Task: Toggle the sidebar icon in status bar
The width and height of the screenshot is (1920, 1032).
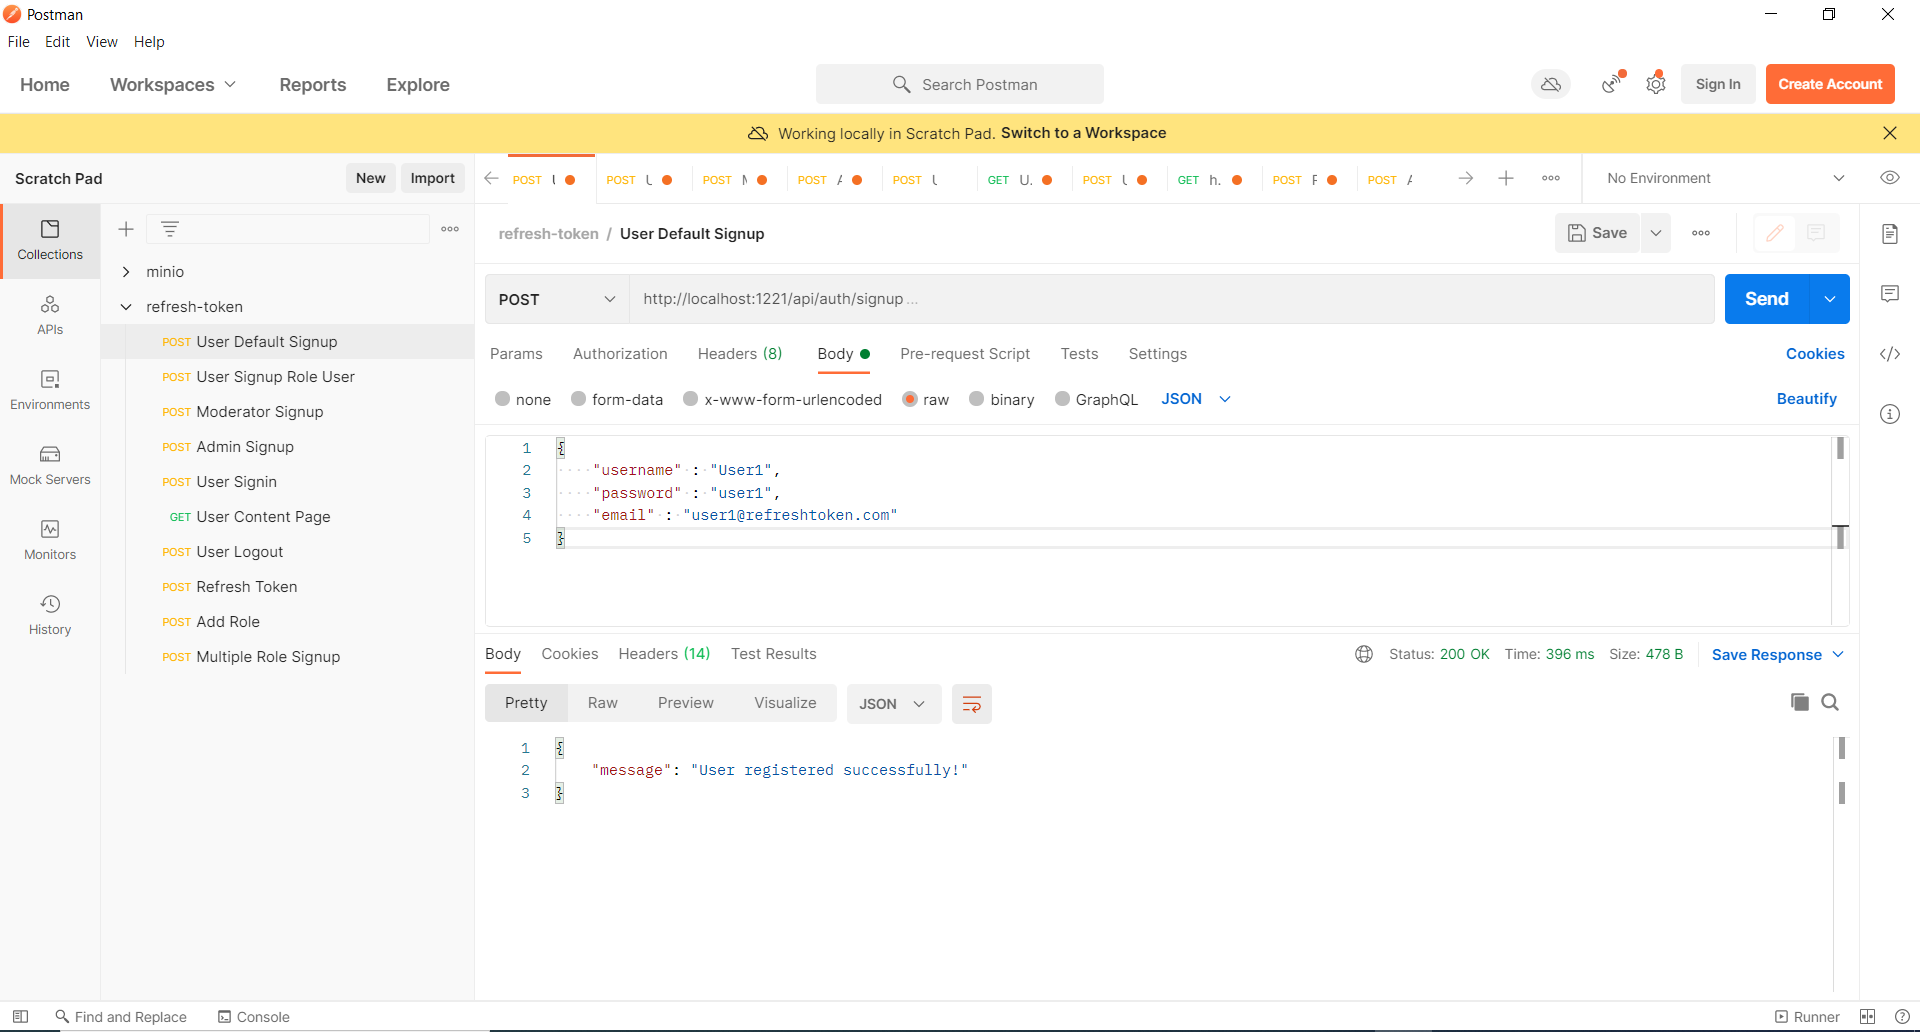Action: pyautogui.click(x=20, y=1017)
